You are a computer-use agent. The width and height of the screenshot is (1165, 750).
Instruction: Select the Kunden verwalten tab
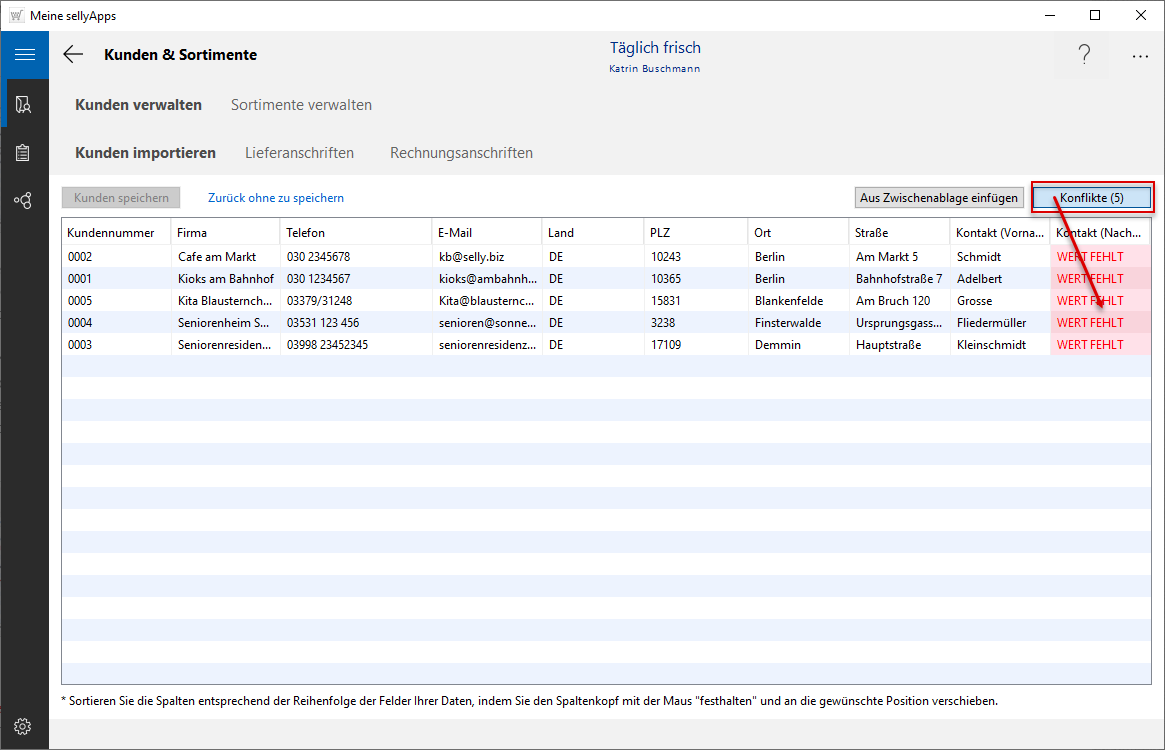pyautogui.click(x=138, y=105)
